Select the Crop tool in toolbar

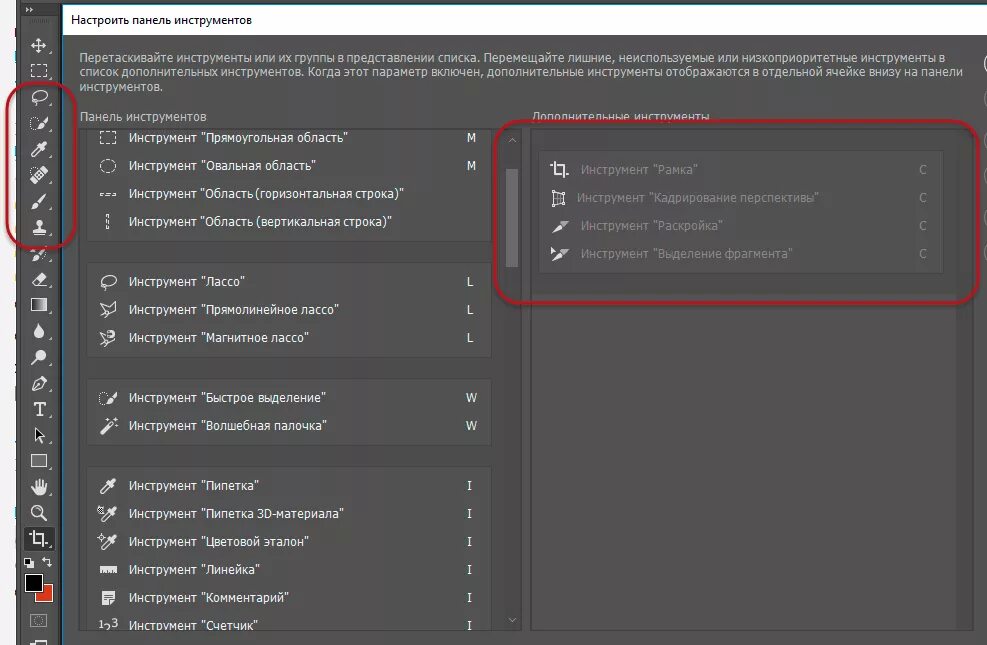pyautogui.click(x=39, y=539)
